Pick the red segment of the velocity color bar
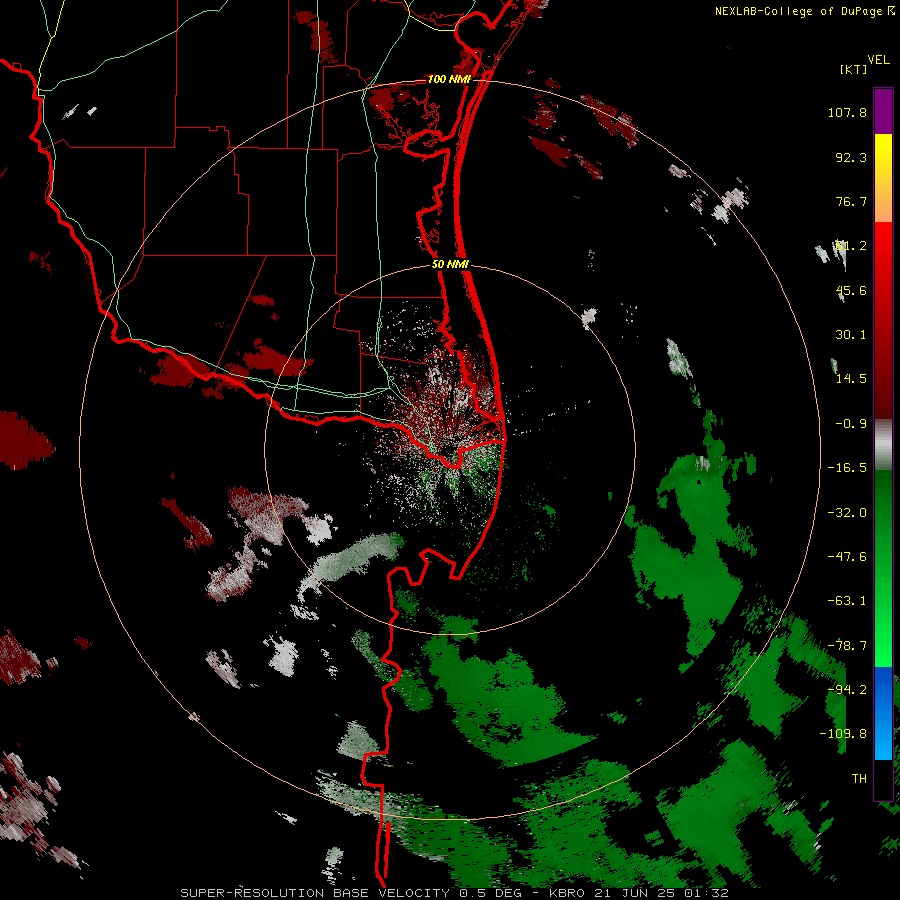 pyautogui.click(x=883, y=320)
